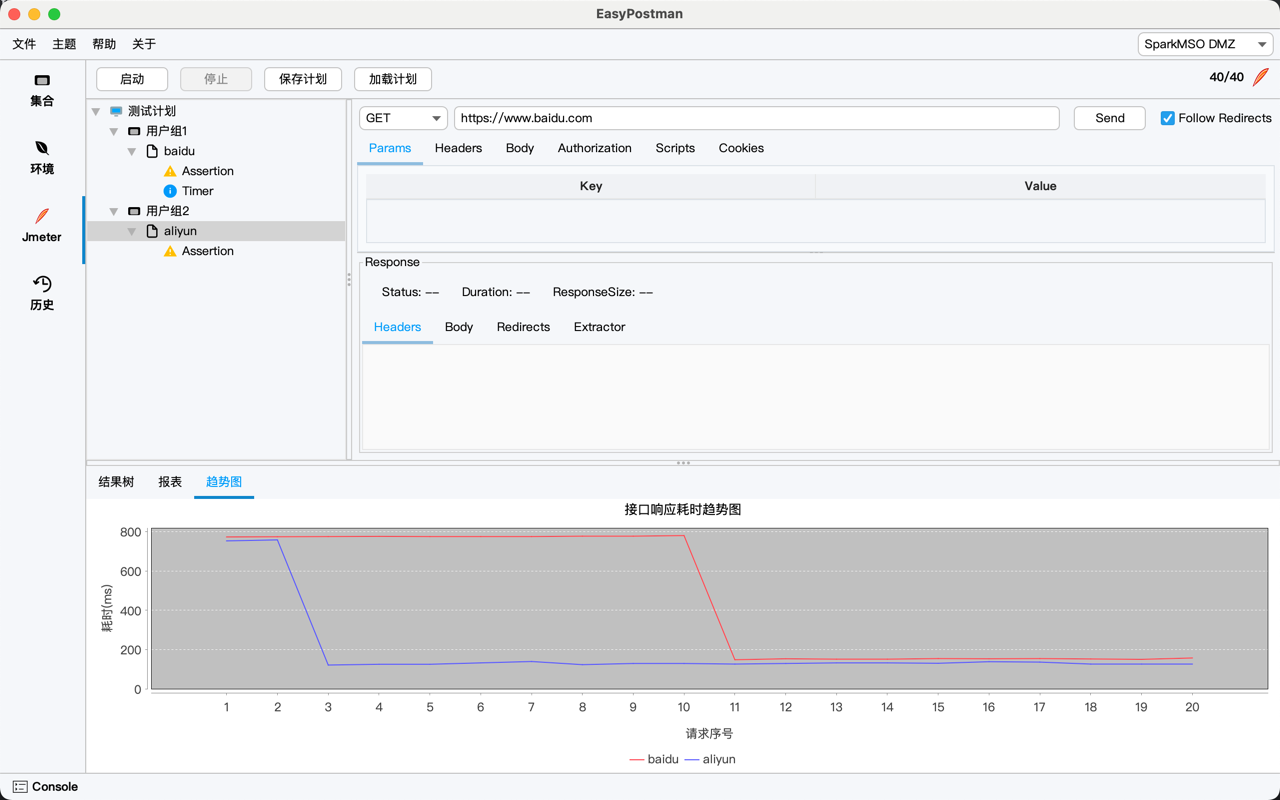
Task: Click the Key column header
Action: tap(591, 186)
